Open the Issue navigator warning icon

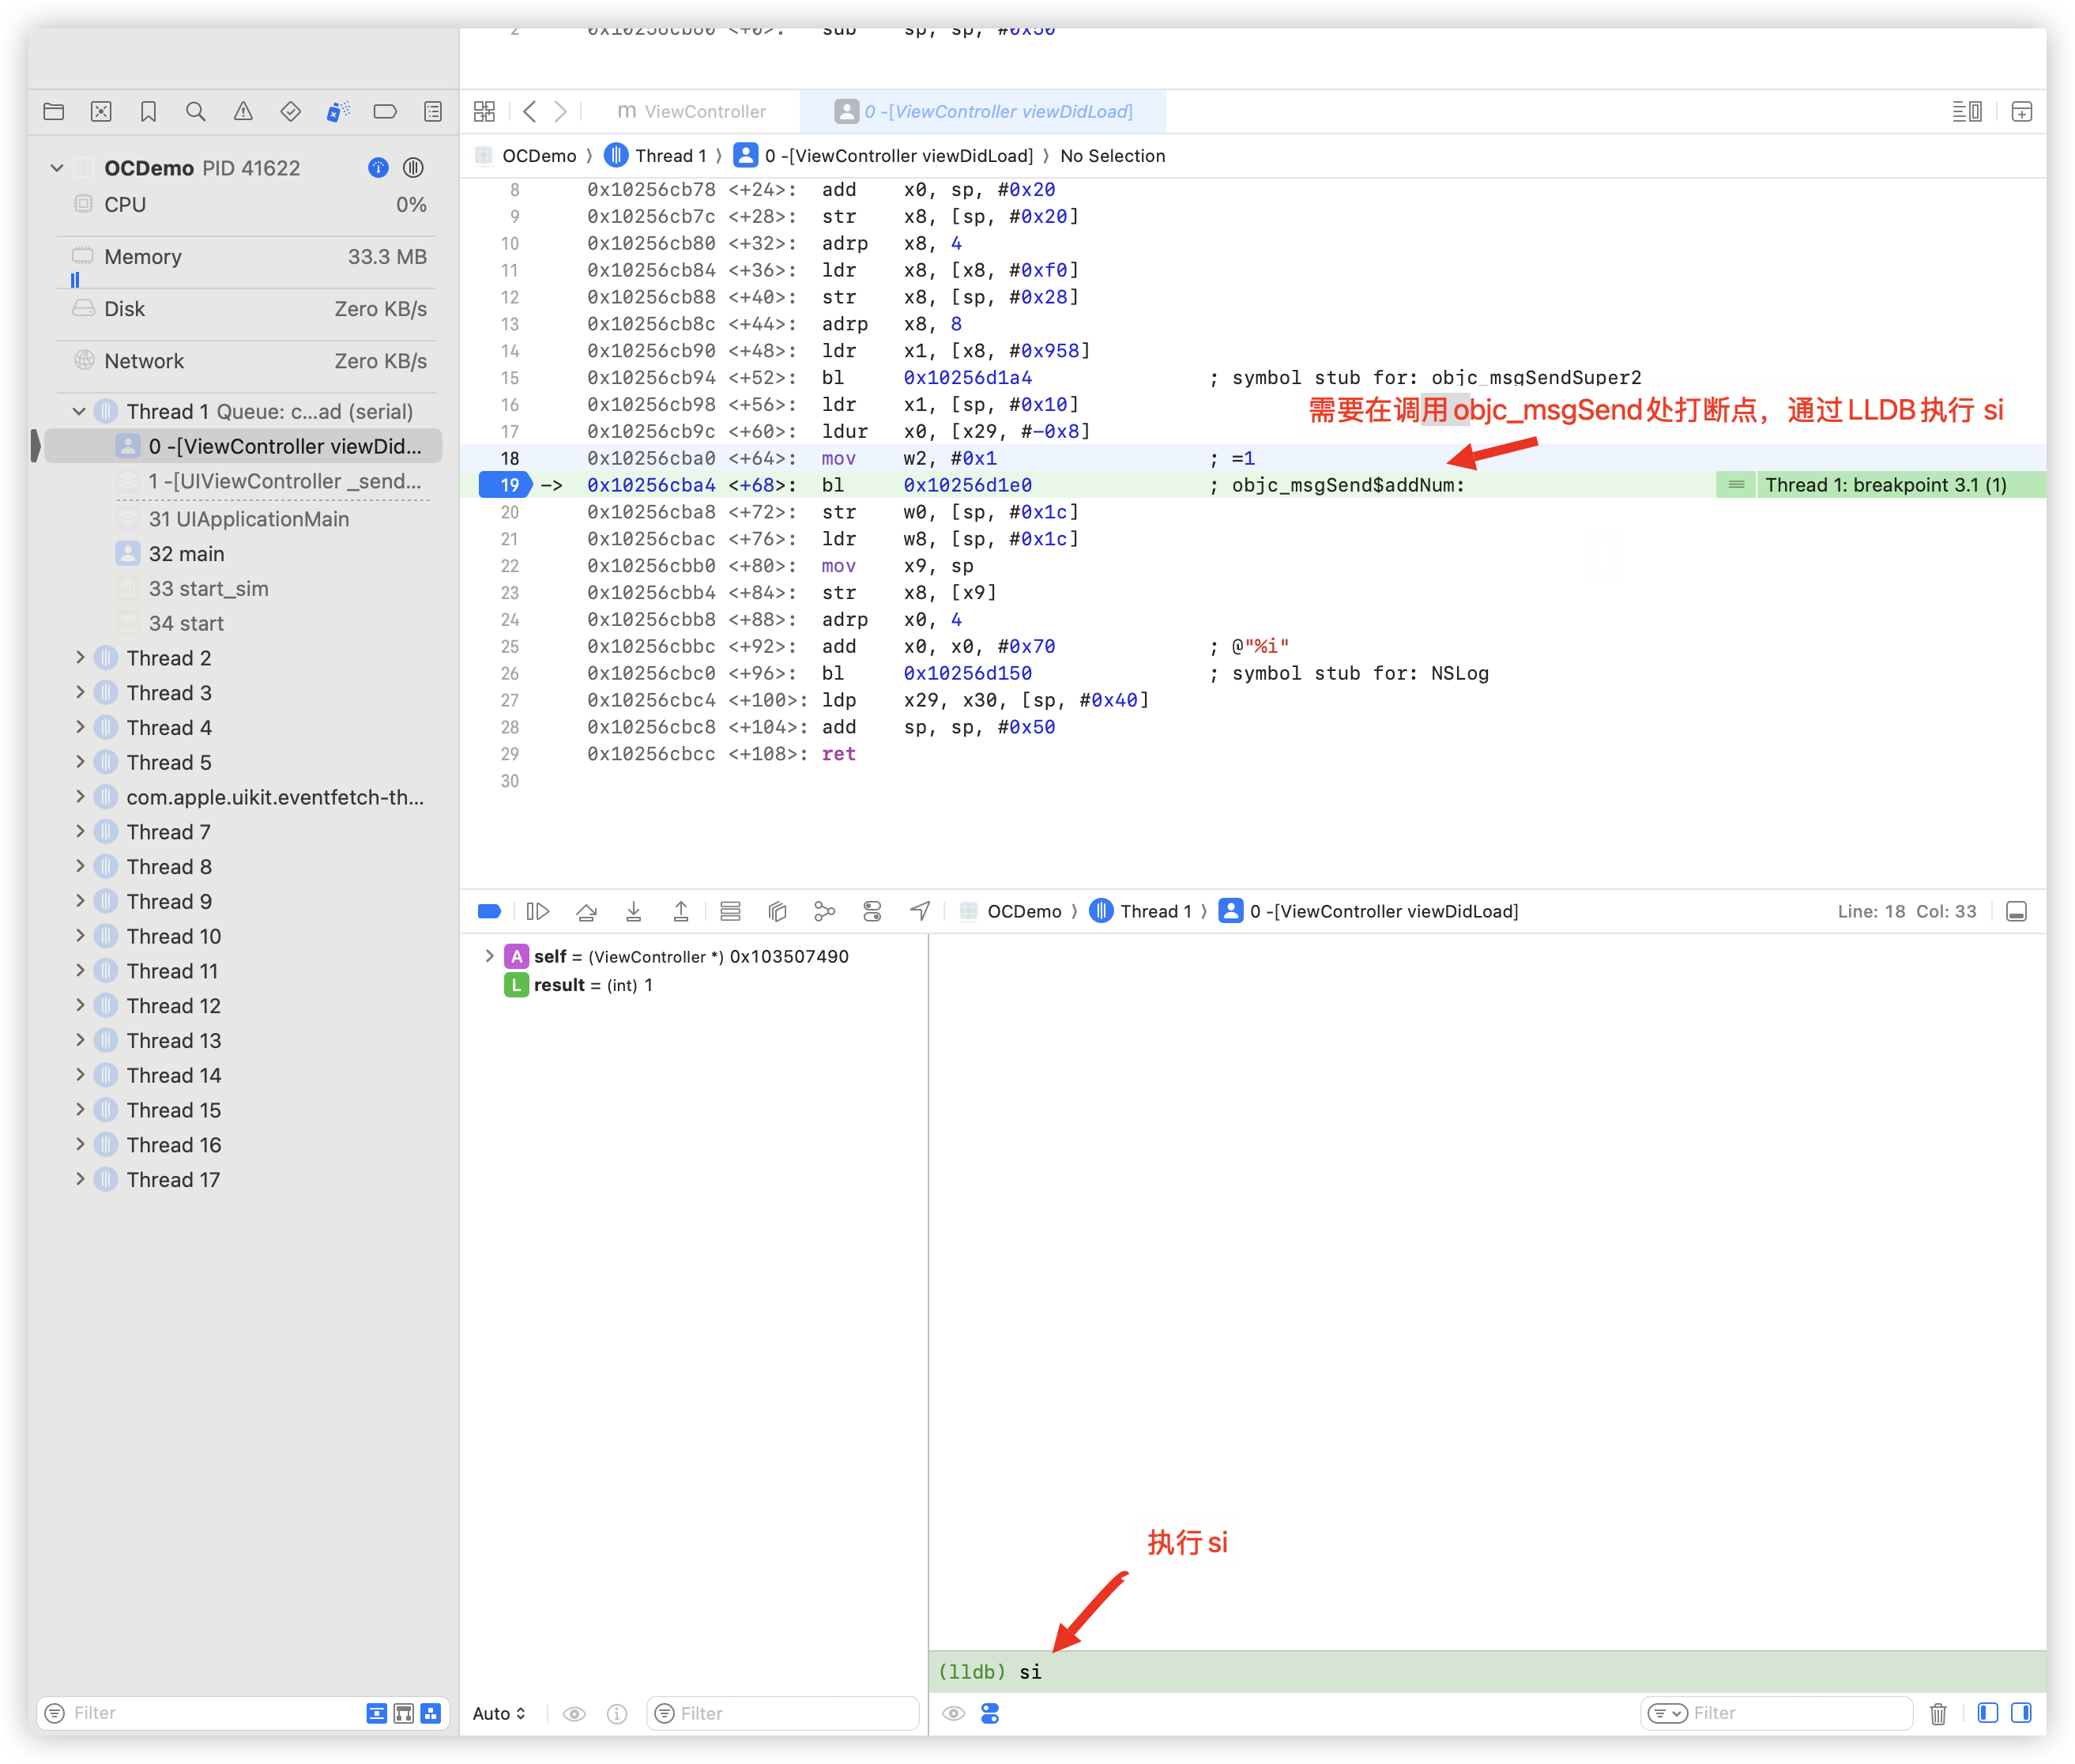tap(243, 111)
